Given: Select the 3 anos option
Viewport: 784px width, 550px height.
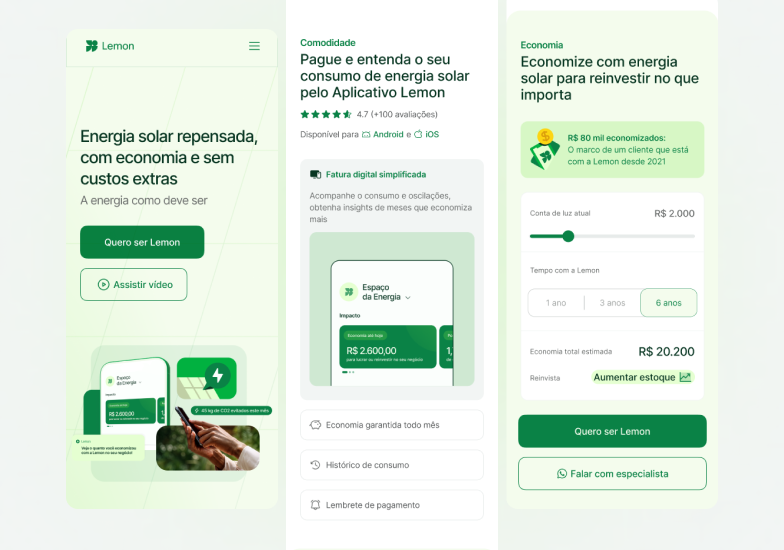Looking at the screenshot, I should click(612, 302).
